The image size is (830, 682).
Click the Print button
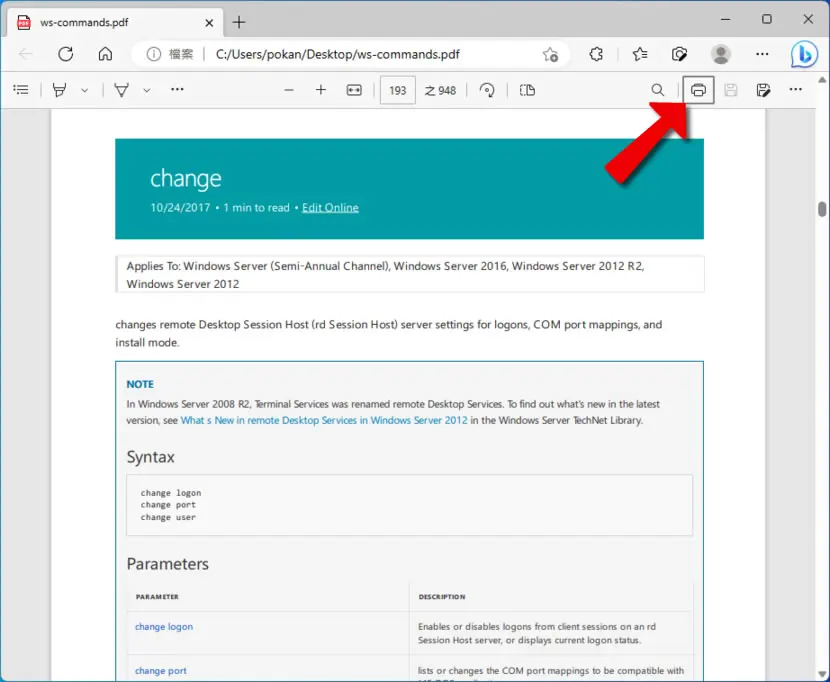(x=698, y=90)
